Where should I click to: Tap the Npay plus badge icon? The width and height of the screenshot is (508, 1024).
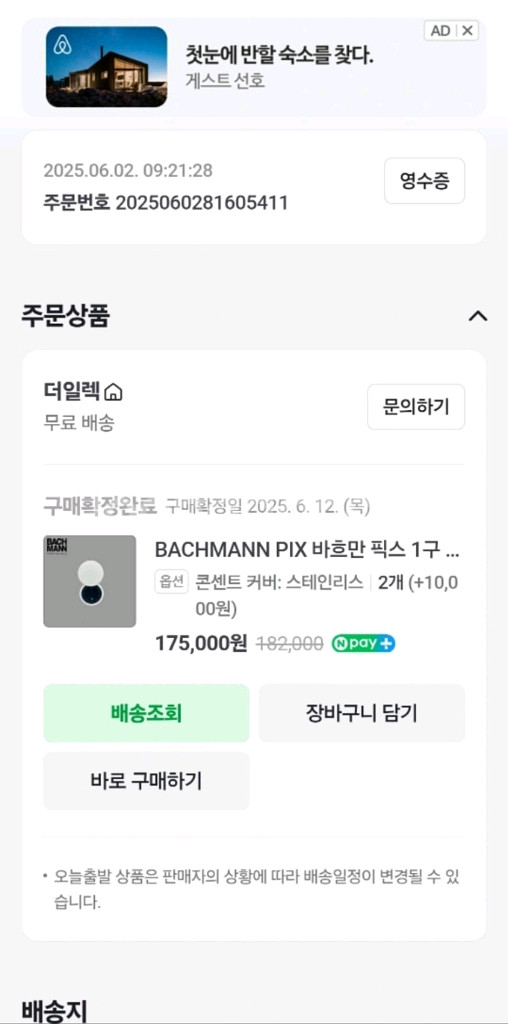363,643
